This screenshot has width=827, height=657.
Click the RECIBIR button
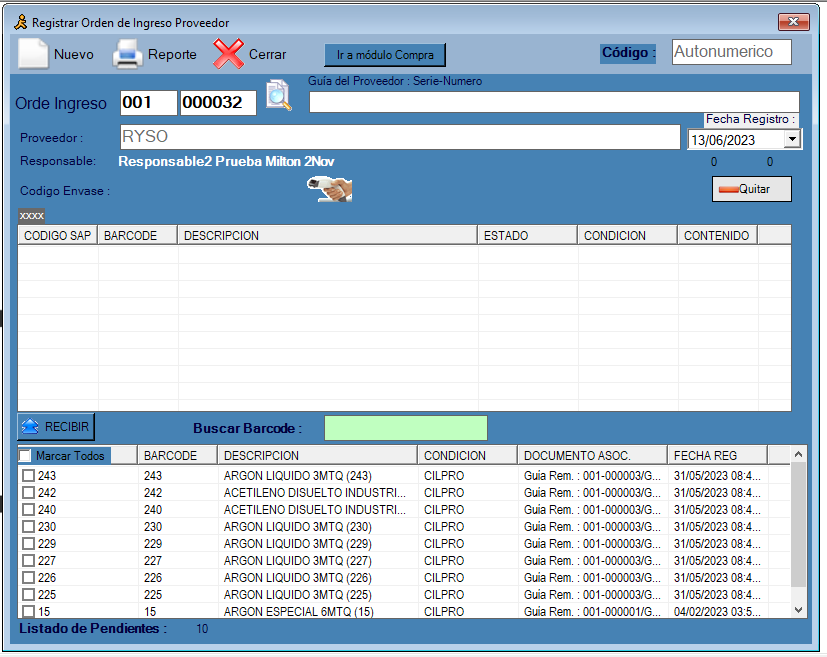pyautogui.click(x=56, y=427)
